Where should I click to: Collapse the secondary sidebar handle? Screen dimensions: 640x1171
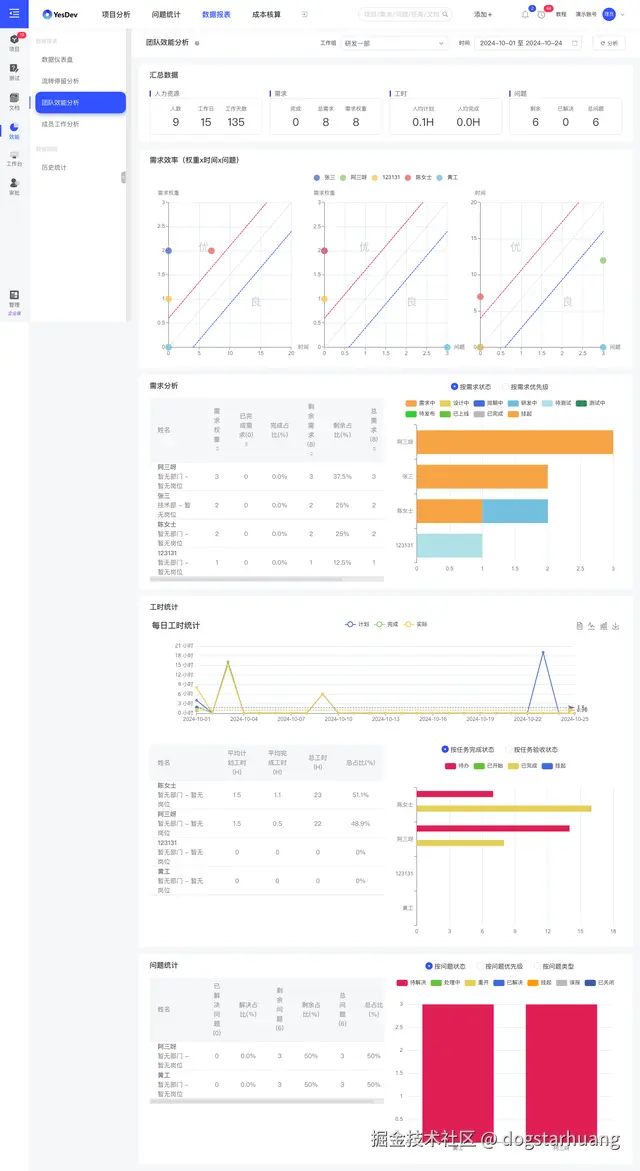(x=123, y=177)
